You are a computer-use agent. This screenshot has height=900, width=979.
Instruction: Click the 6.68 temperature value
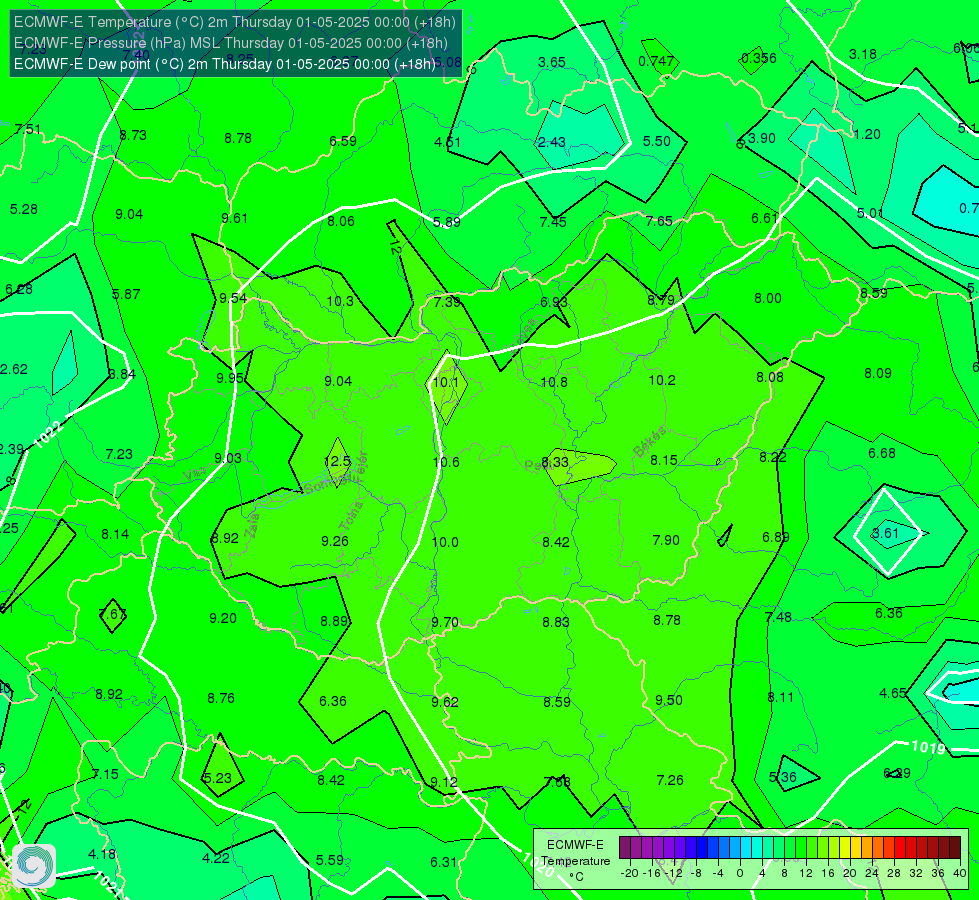click(x=882, y=453)
